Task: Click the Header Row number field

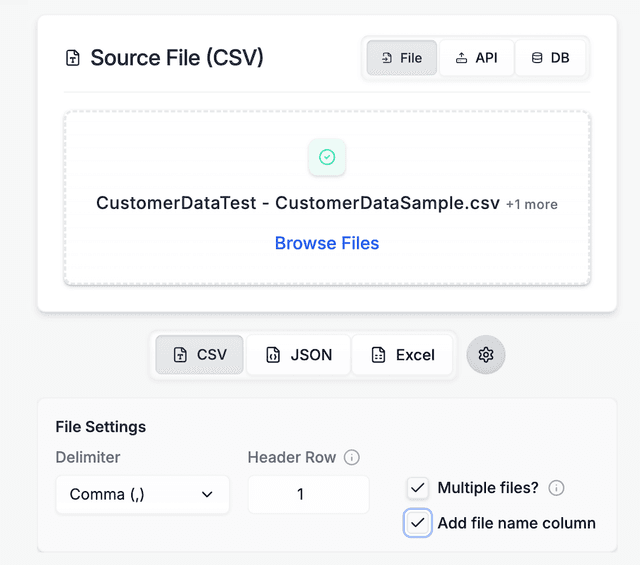Action: point(309,494)
